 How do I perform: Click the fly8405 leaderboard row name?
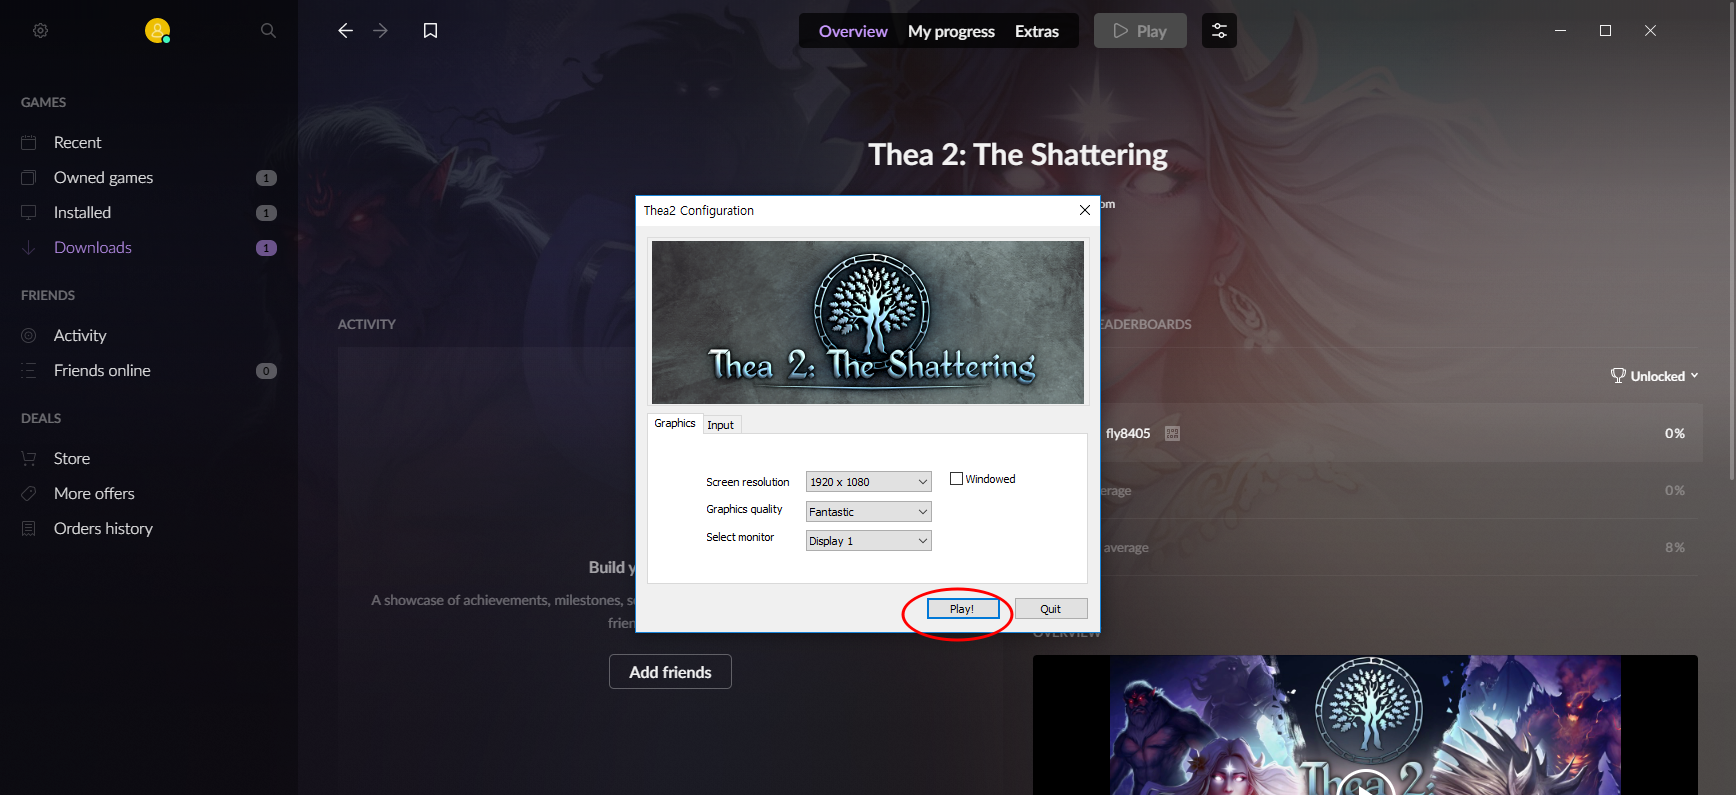pos(1128,434)
